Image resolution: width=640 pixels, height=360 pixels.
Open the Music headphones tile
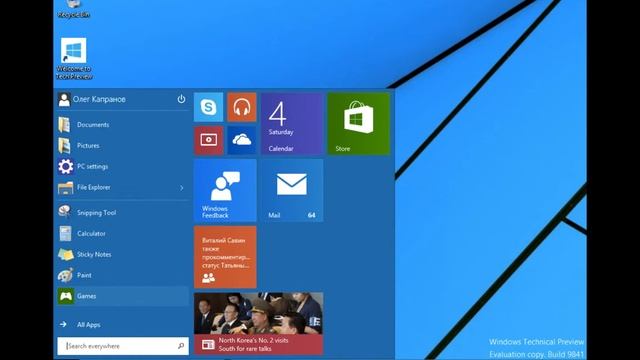242,107
